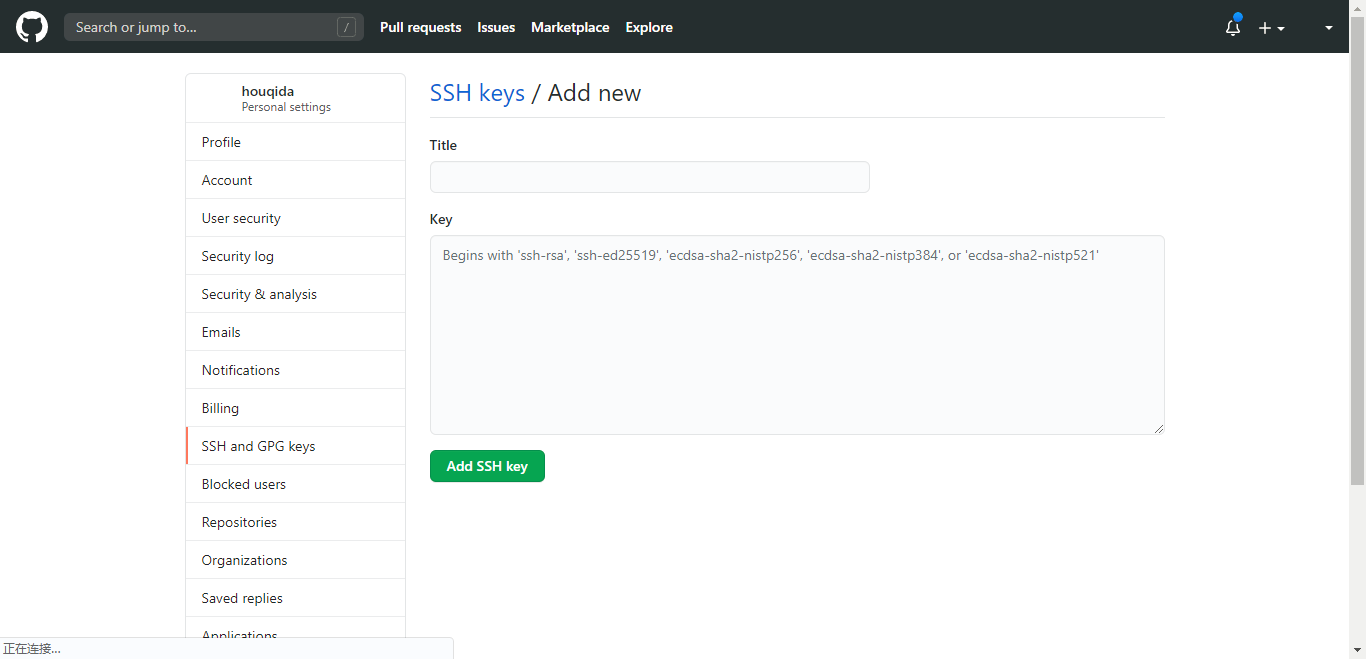Viewport: 1366px width, 659px height.
Task: Click the 'SSH keys' breadcrumb link
Action: 477,93
